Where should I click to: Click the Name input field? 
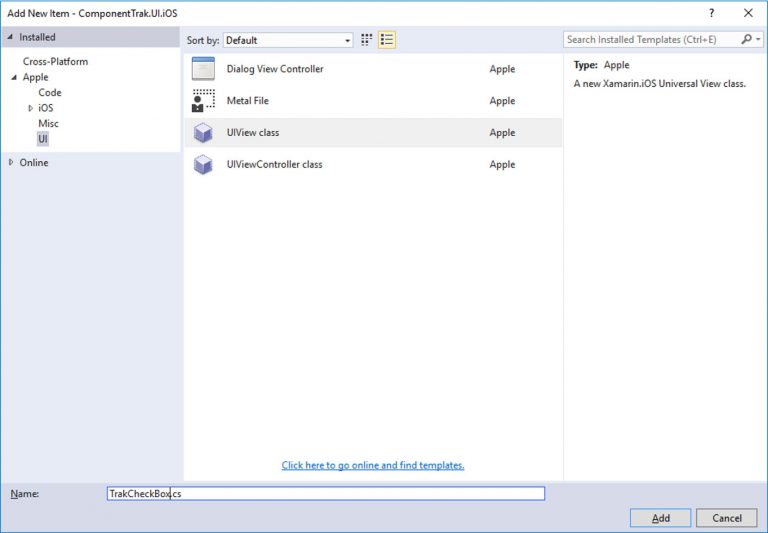(326, 493)
